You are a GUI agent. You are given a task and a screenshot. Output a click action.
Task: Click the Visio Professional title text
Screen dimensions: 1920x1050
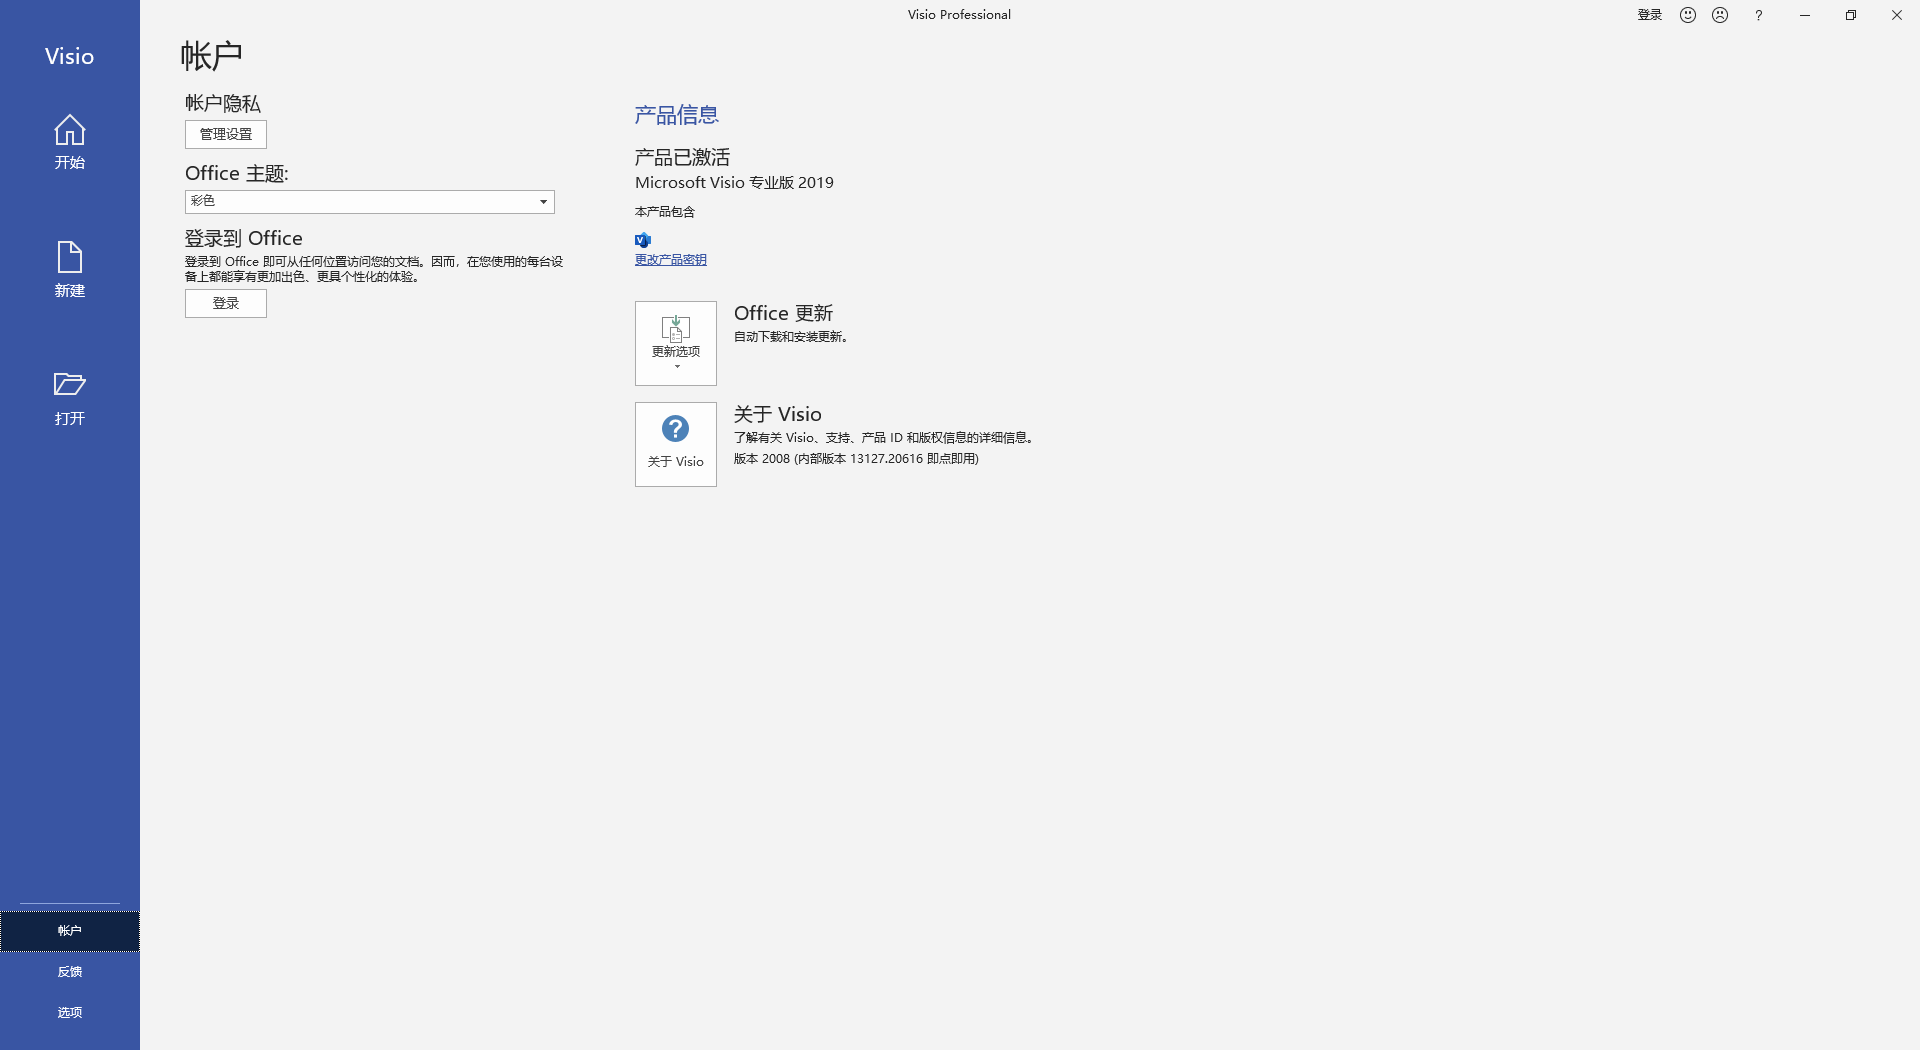pos(959,15)
